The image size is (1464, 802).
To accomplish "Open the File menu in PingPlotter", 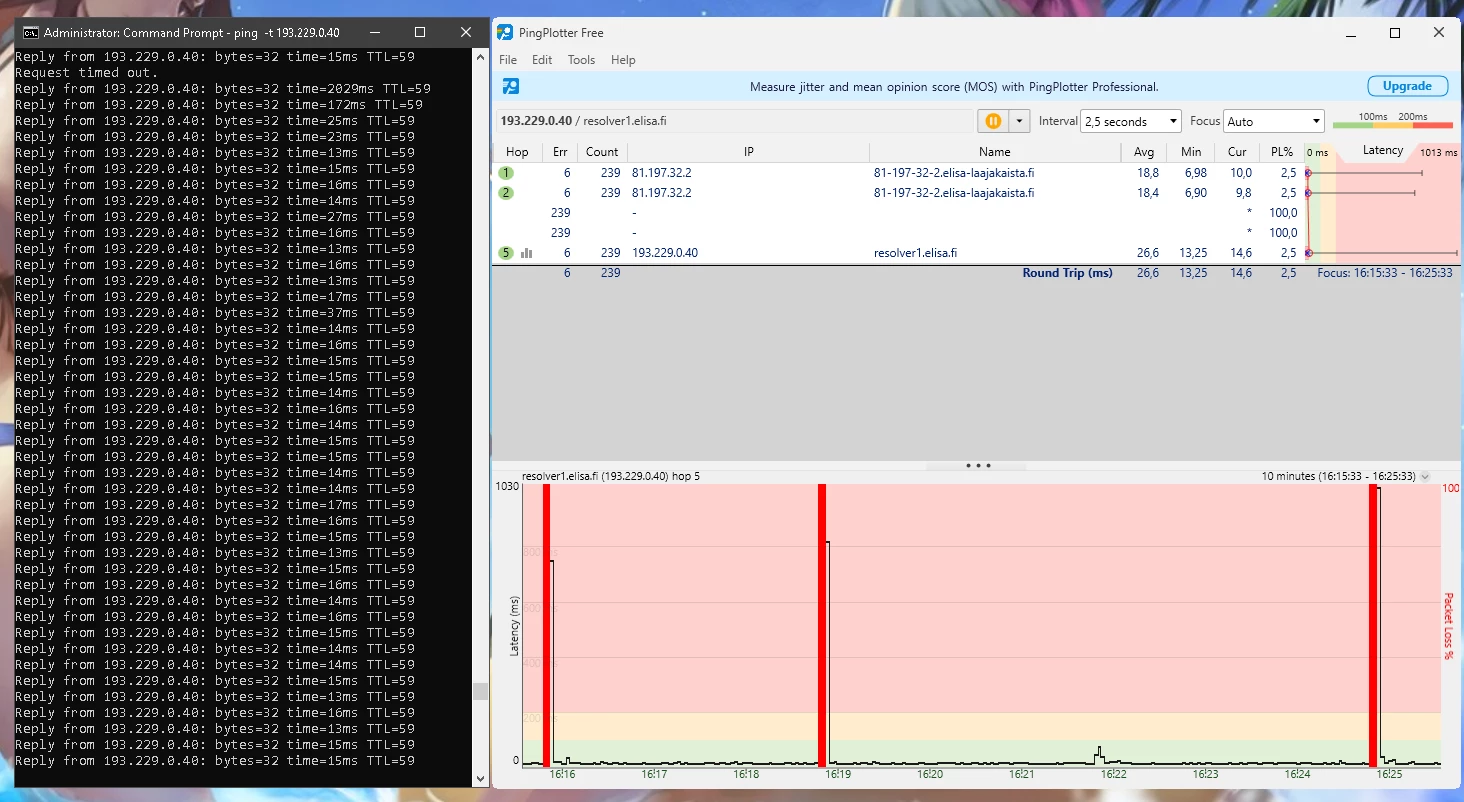I will [508, 60].
